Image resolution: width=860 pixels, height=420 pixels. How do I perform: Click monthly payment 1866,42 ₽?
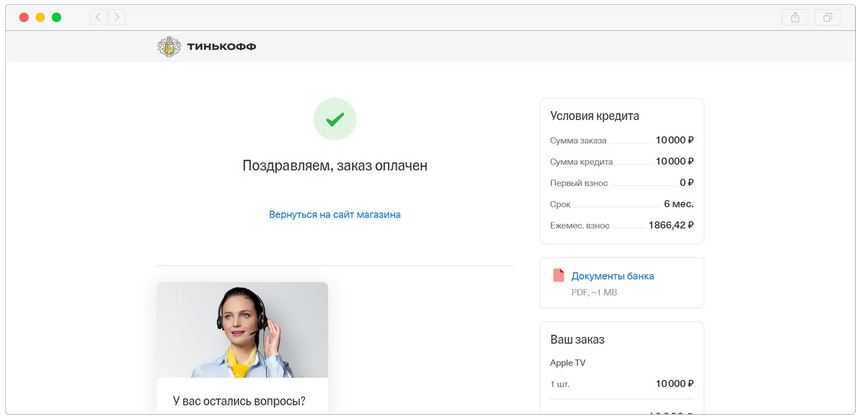click(671, 225)
